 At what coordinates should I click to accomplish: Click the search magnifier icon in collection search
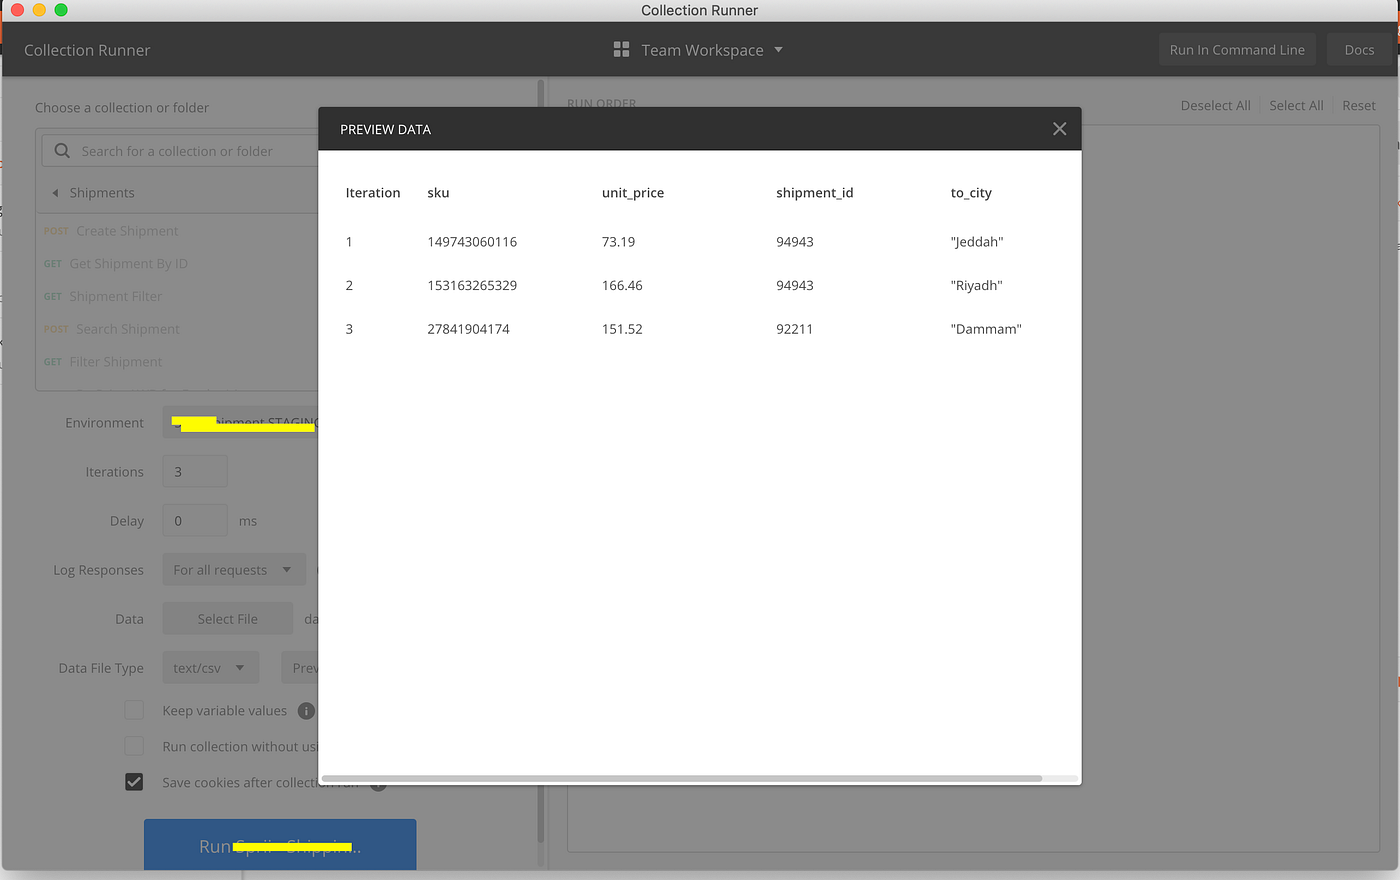pyautogui.click(x=61, y=150)
